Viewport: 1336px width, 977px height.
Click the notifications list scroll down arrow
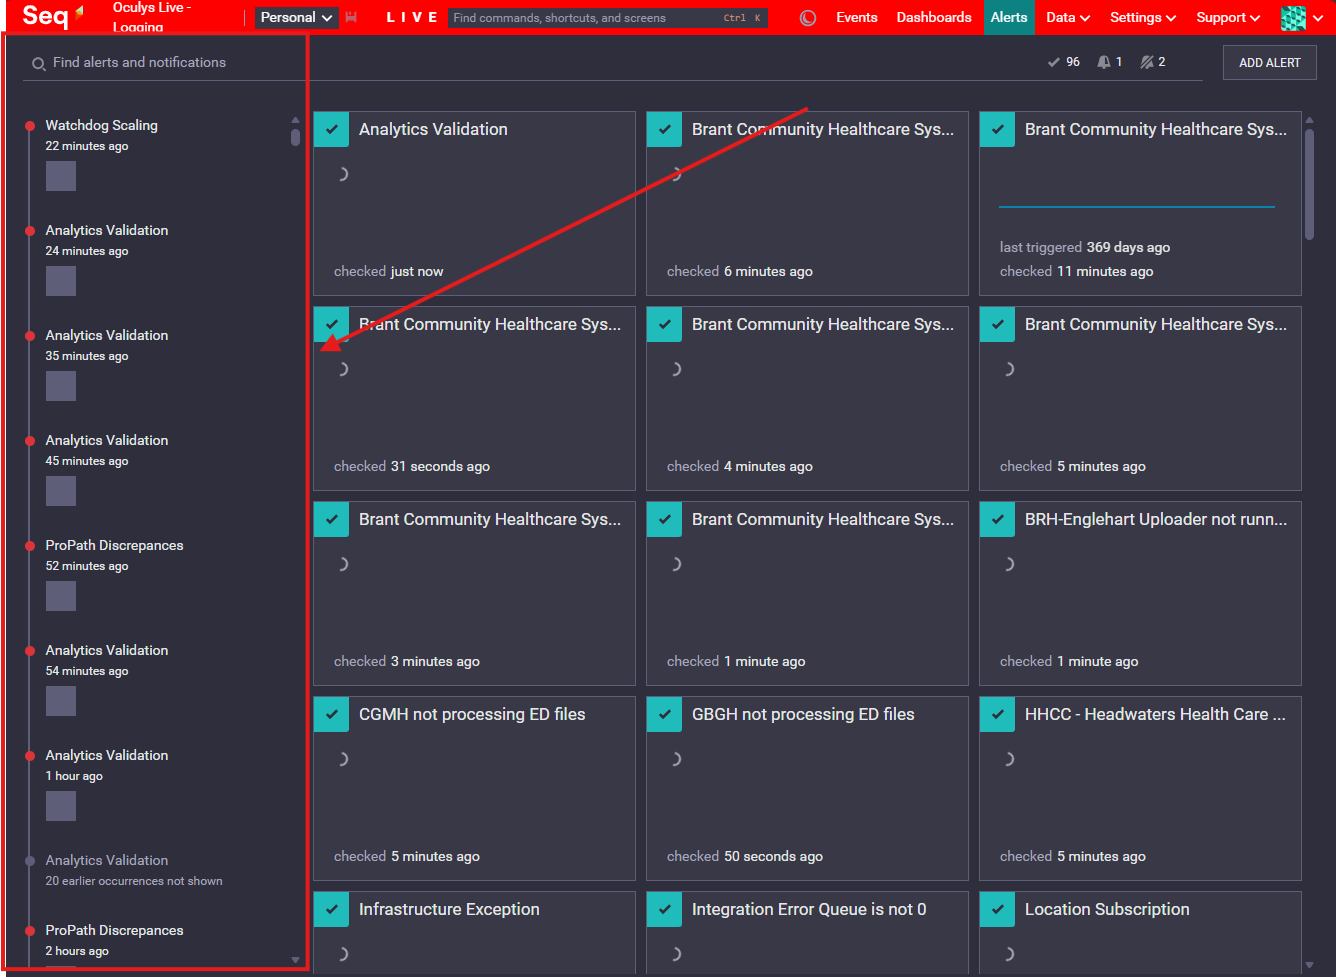tap(295, 960)
